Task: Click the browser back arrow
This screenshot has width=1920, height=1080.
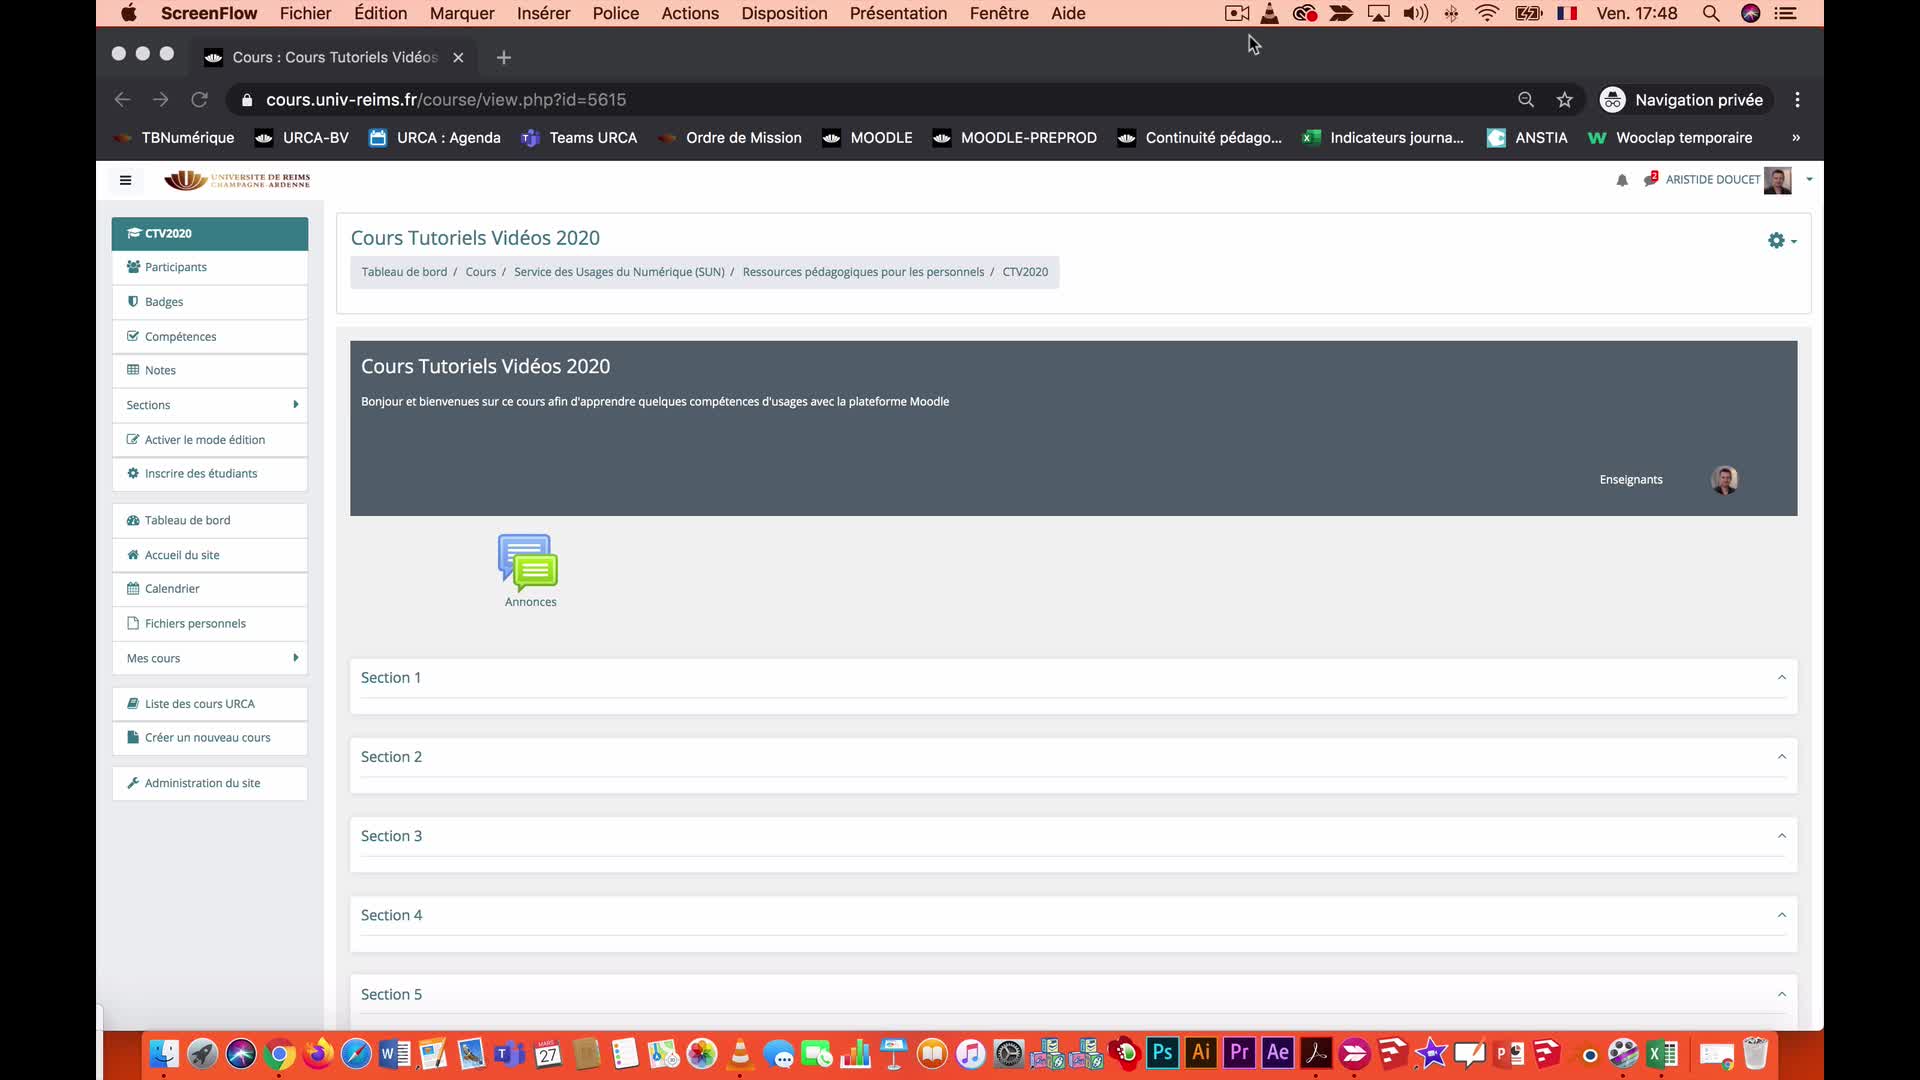Action: [122, 100]
